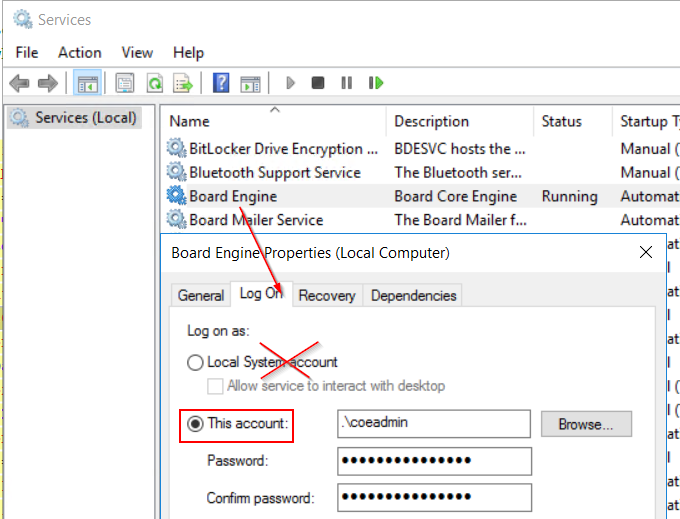680x519 pixels.
Task: Click the Running status of Board Engine
Action: point(569,196)
